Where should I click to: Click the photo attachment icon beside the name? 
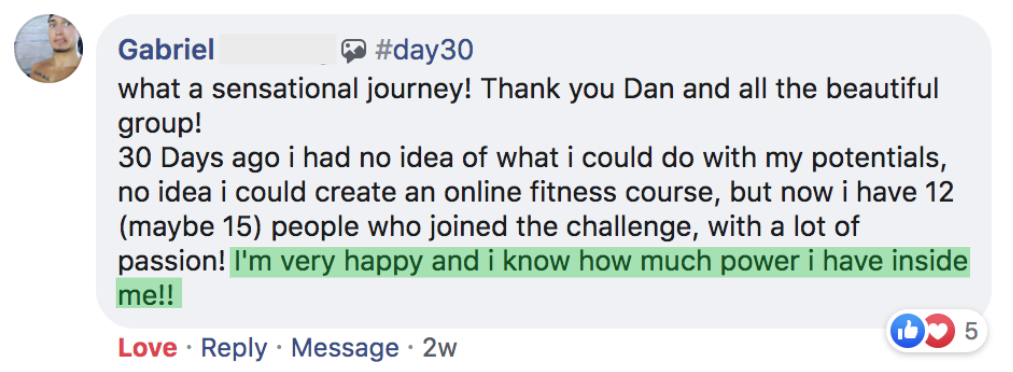coord(354,50)
